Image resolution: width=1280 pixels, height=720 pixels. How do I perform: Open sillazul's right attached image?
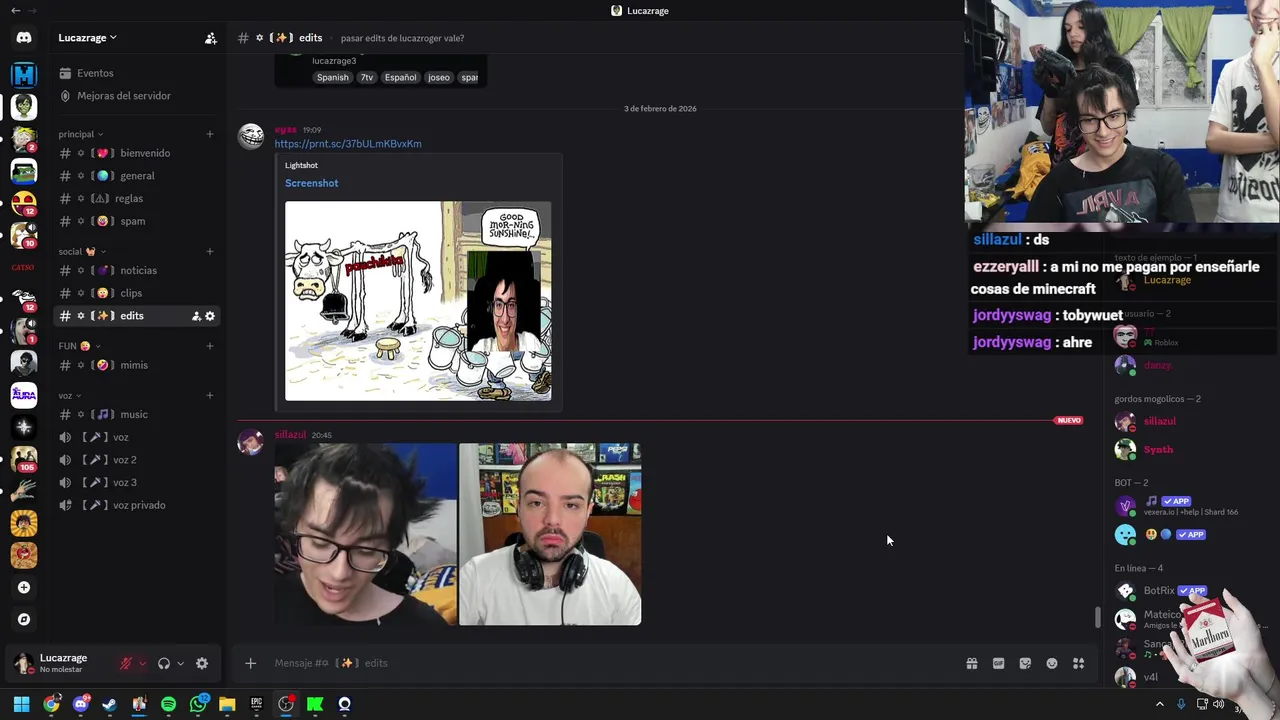550,534
